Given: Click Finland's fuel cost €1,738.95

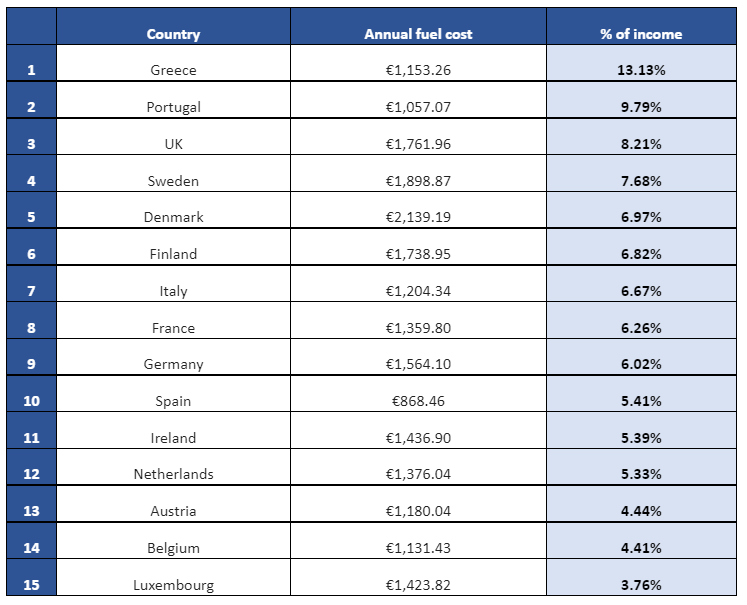Looking at the screenshot, I should point(418,247).
